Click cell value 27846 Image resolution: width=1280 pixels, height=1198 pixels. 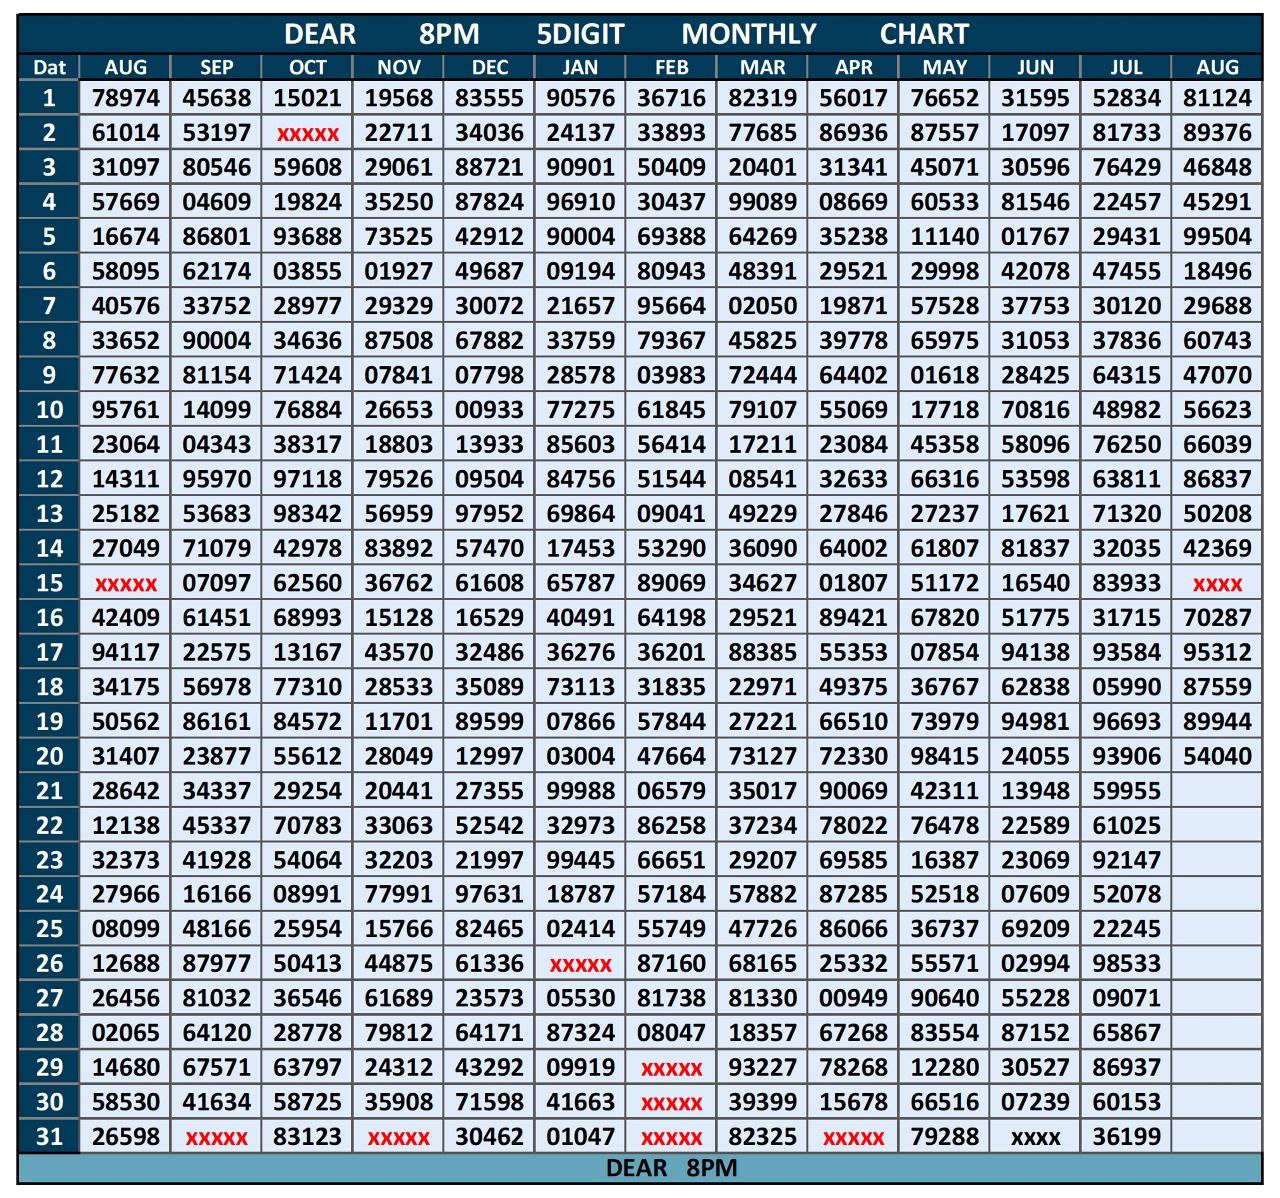[x=853, y=514]
